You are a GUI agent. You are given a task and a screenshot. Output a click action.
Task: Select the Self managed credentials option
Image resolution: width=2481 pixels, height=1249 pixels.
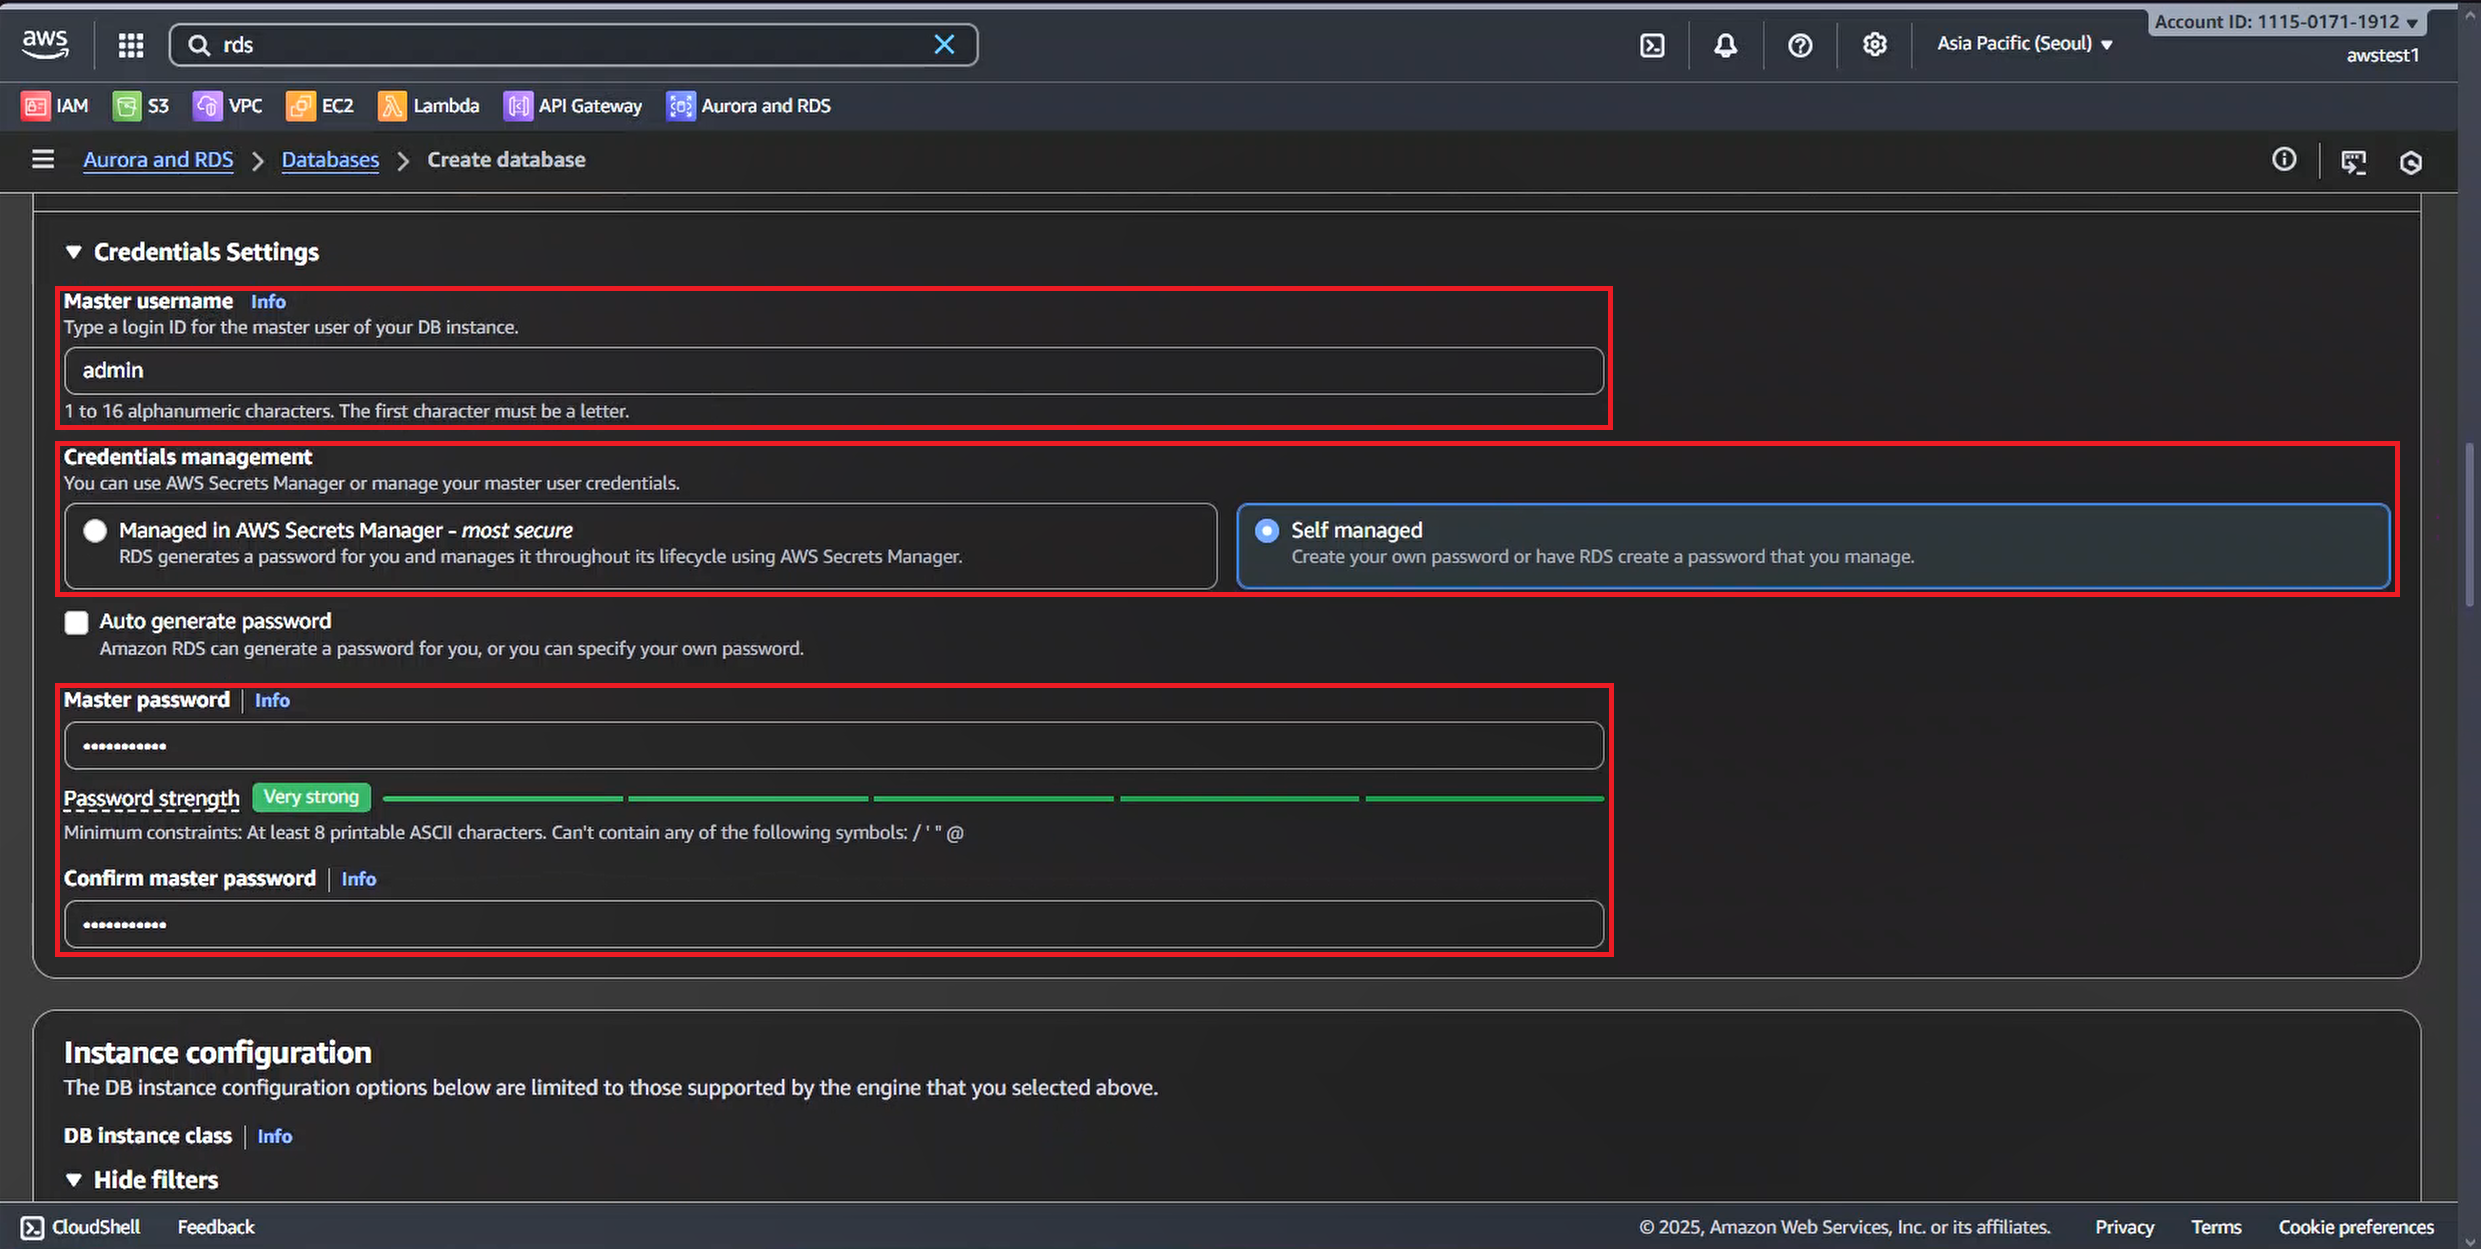[1267, 531]
